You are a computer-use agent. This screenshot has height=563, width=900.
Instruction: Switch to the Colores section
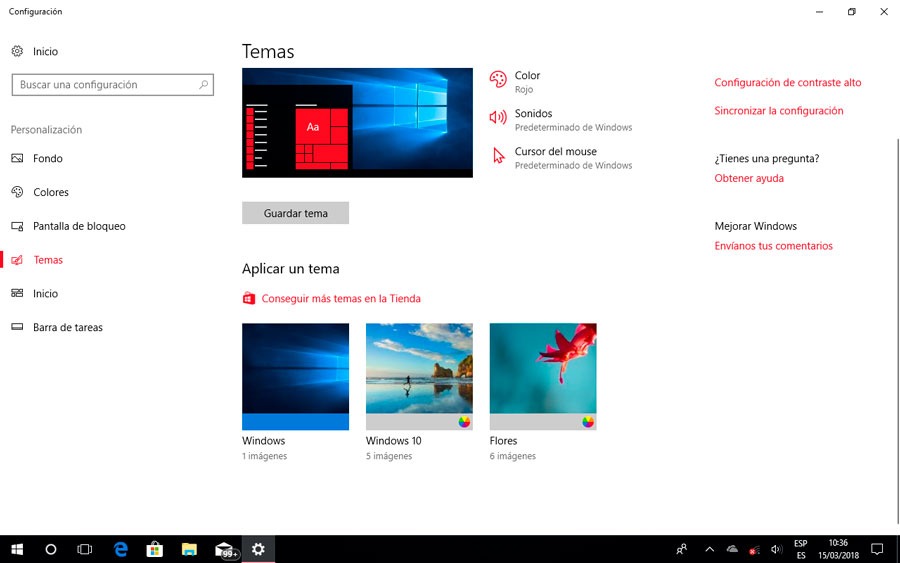[50, 192]
